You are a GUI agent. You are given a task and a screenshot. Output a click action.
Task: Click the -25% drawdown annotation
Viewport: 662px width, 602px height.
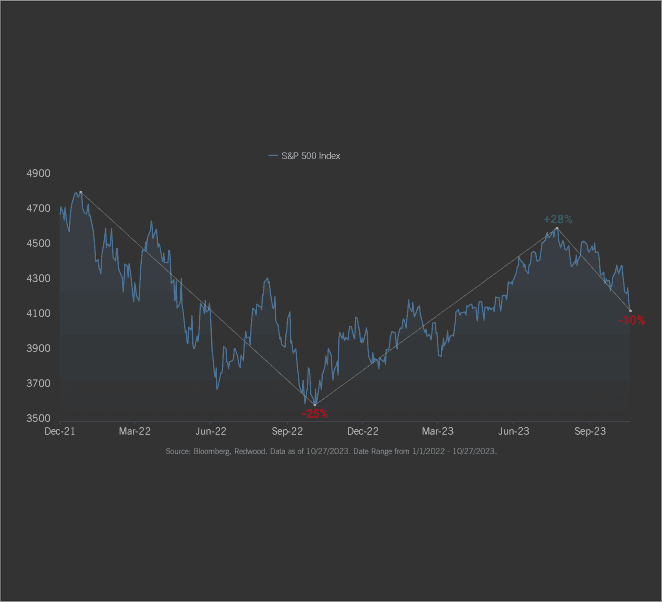tap(315, 414)
